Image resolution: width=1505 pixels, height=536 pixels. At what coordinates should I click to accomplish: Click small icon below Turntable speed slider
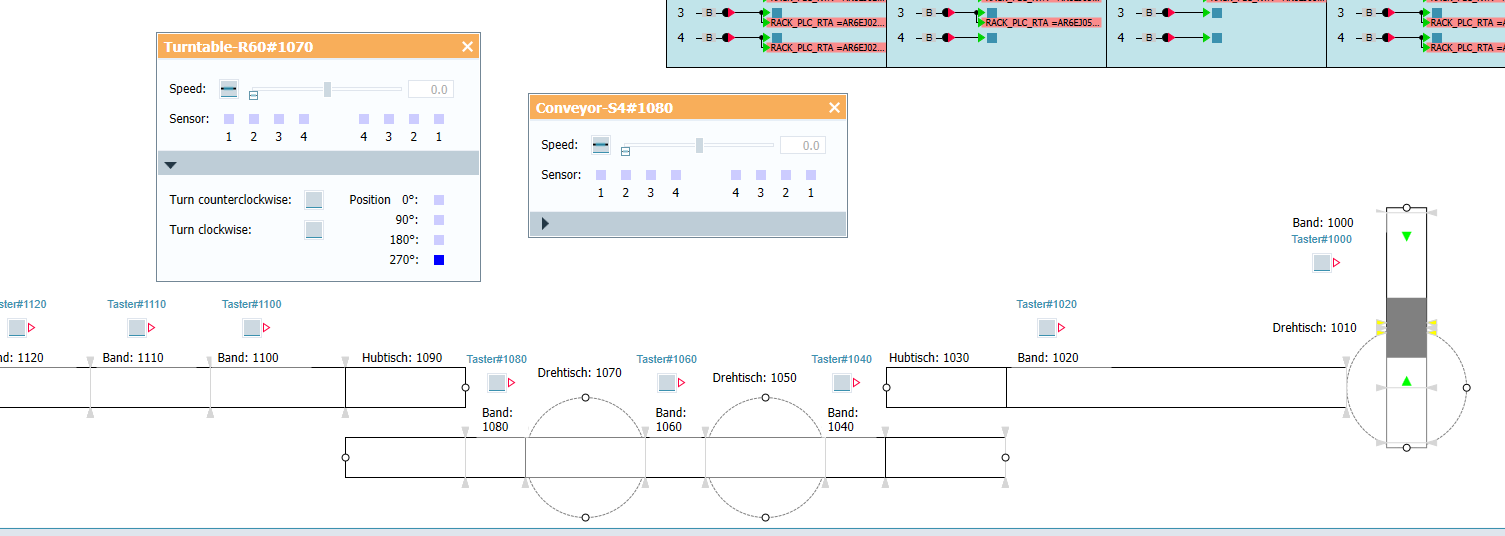pyautogui.click(x=253, y=95)
